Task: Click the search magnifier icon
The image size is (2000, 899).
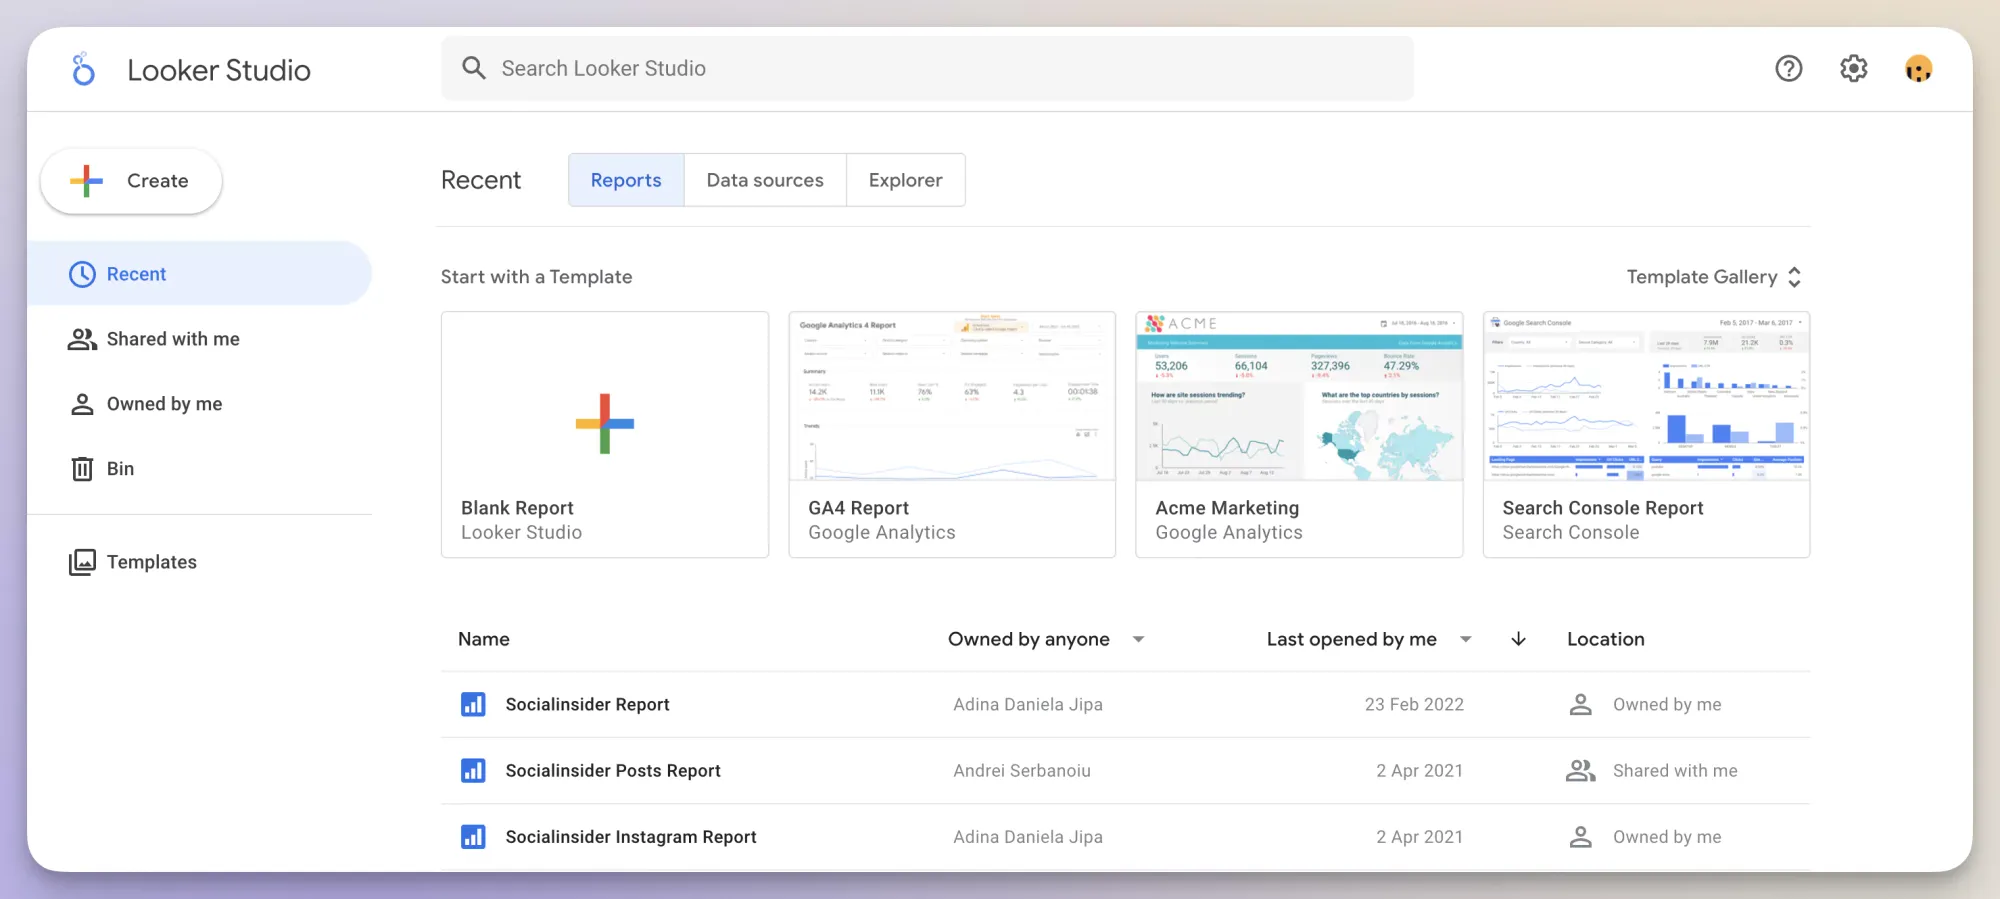Action: pyautogui.click(x=474, y=68)
